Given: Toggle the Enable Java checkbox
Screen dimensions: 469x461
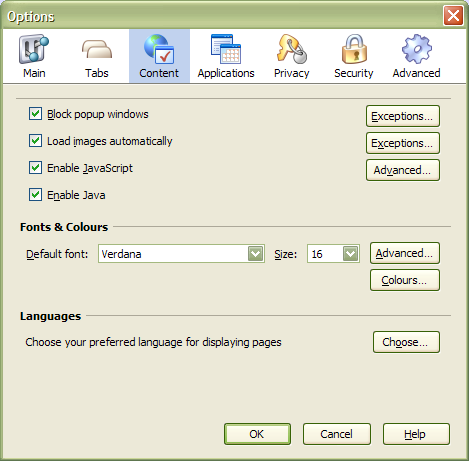Looking at the screenshot, I should click(35, 195).
